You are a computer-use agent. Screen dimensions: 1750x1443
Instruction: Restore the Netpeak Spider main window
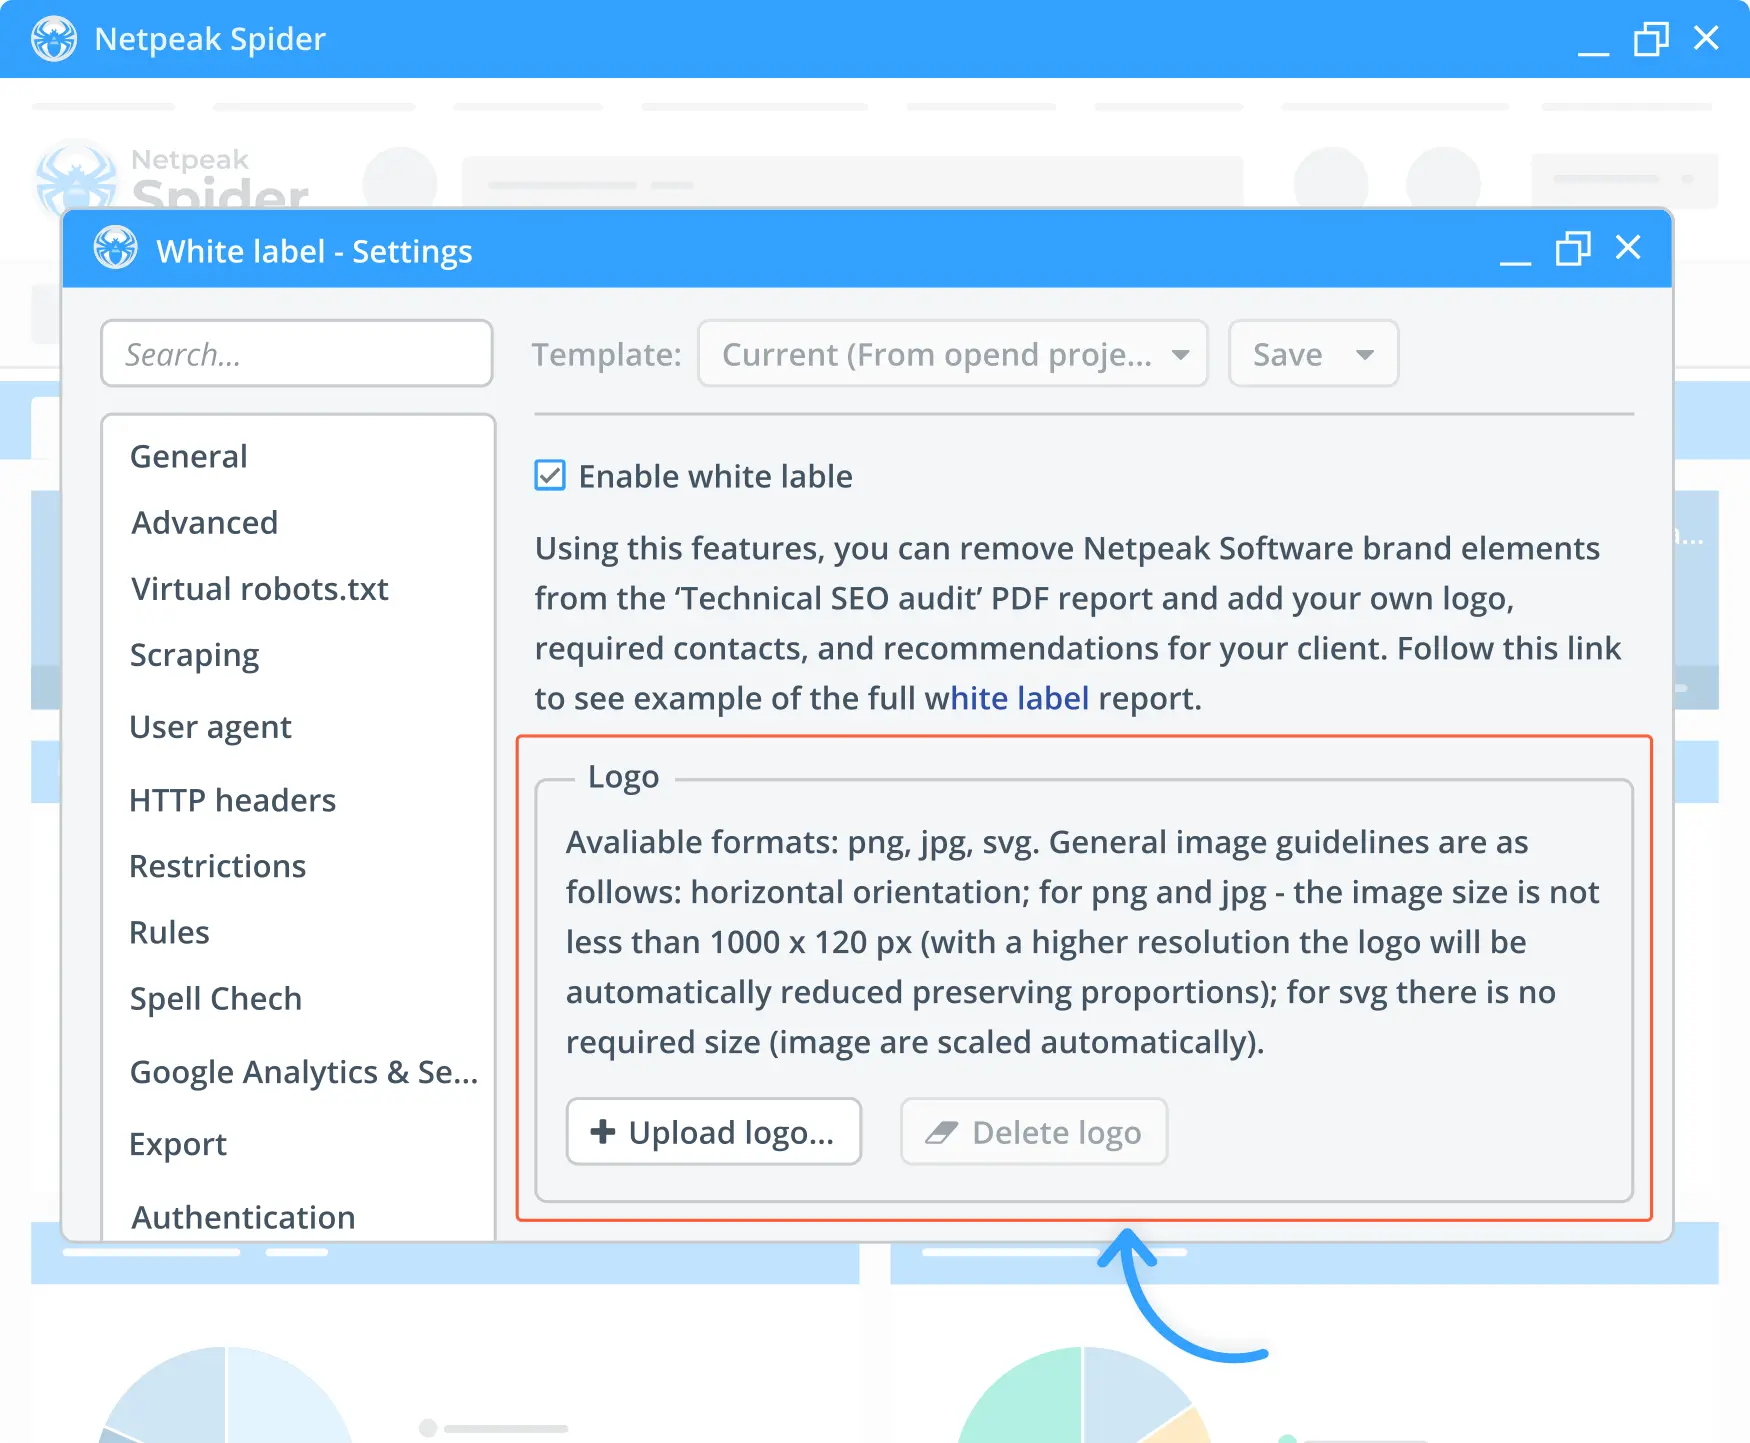coord(1651,39)
